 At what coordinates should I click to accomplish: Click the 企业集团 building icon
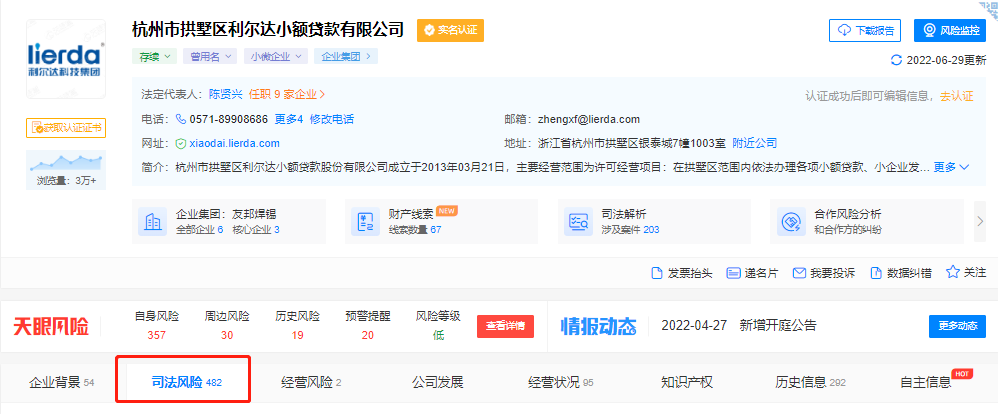pyautogui.click(x=153, y=222)
